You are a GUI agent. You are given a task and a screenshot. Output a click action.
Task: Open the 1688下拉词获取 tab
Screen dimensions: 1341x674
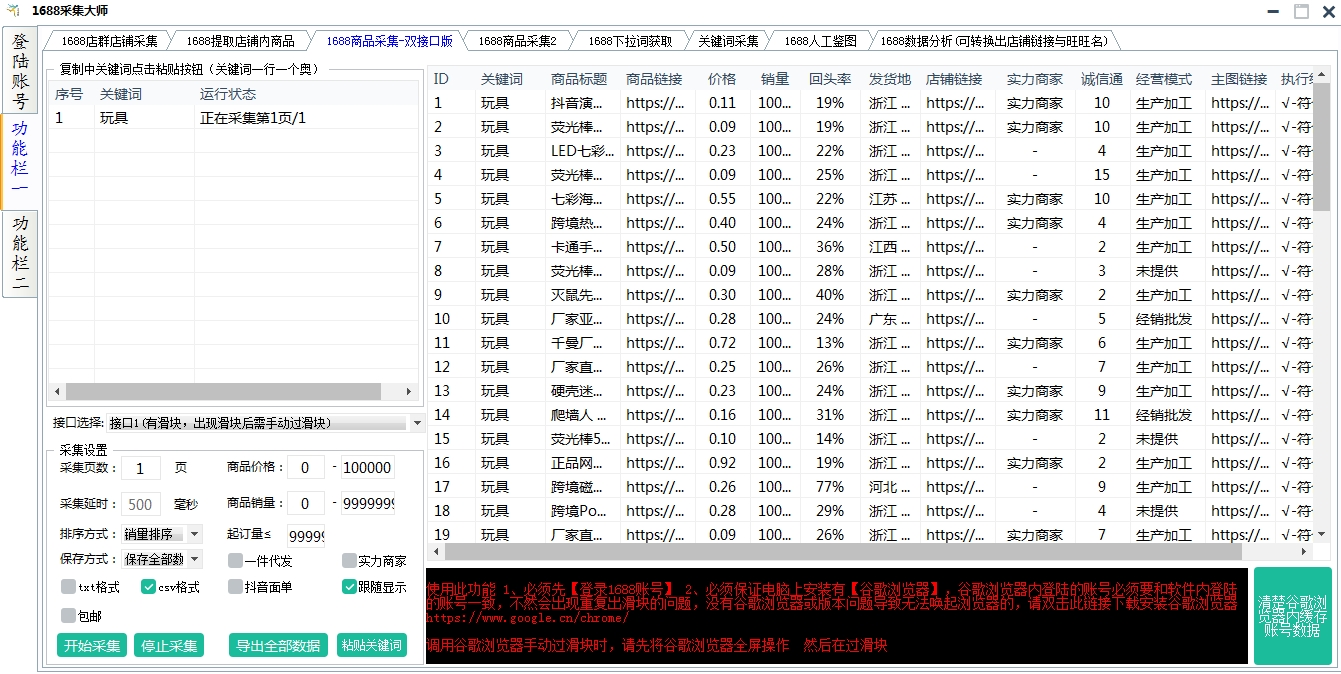tap(630, 41)
